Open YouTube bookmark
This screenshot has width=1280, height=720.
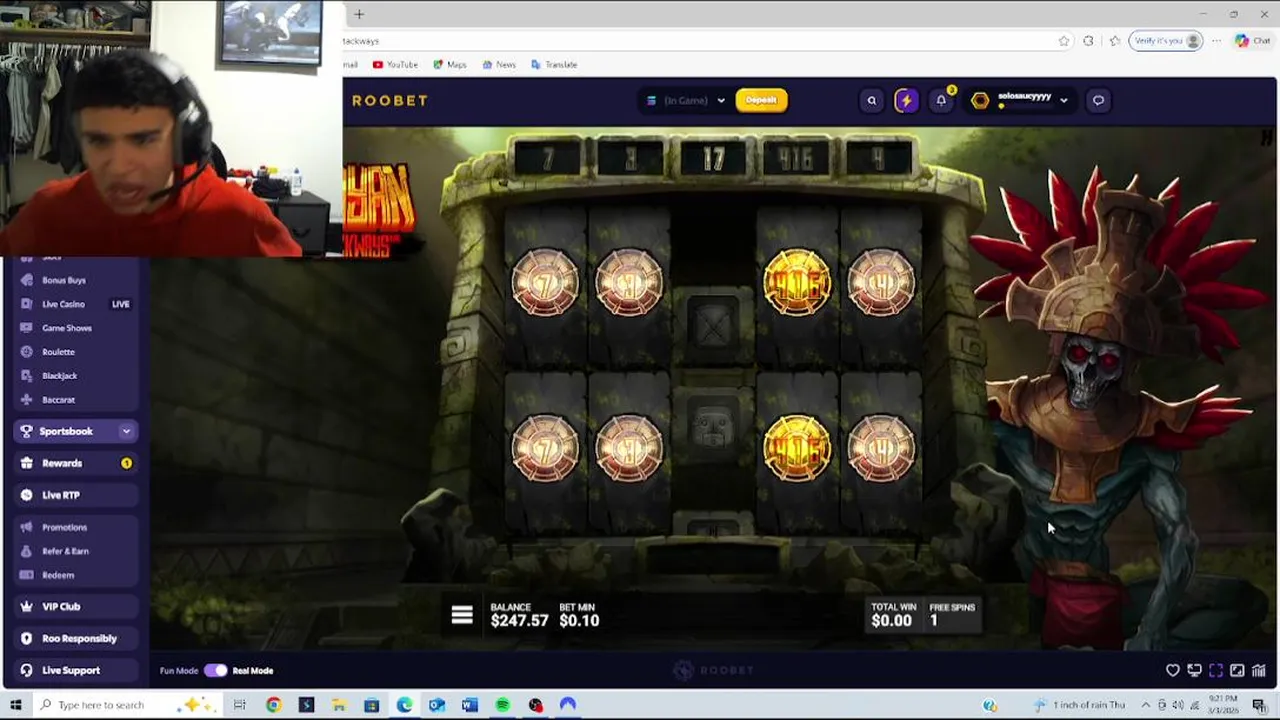395,65
